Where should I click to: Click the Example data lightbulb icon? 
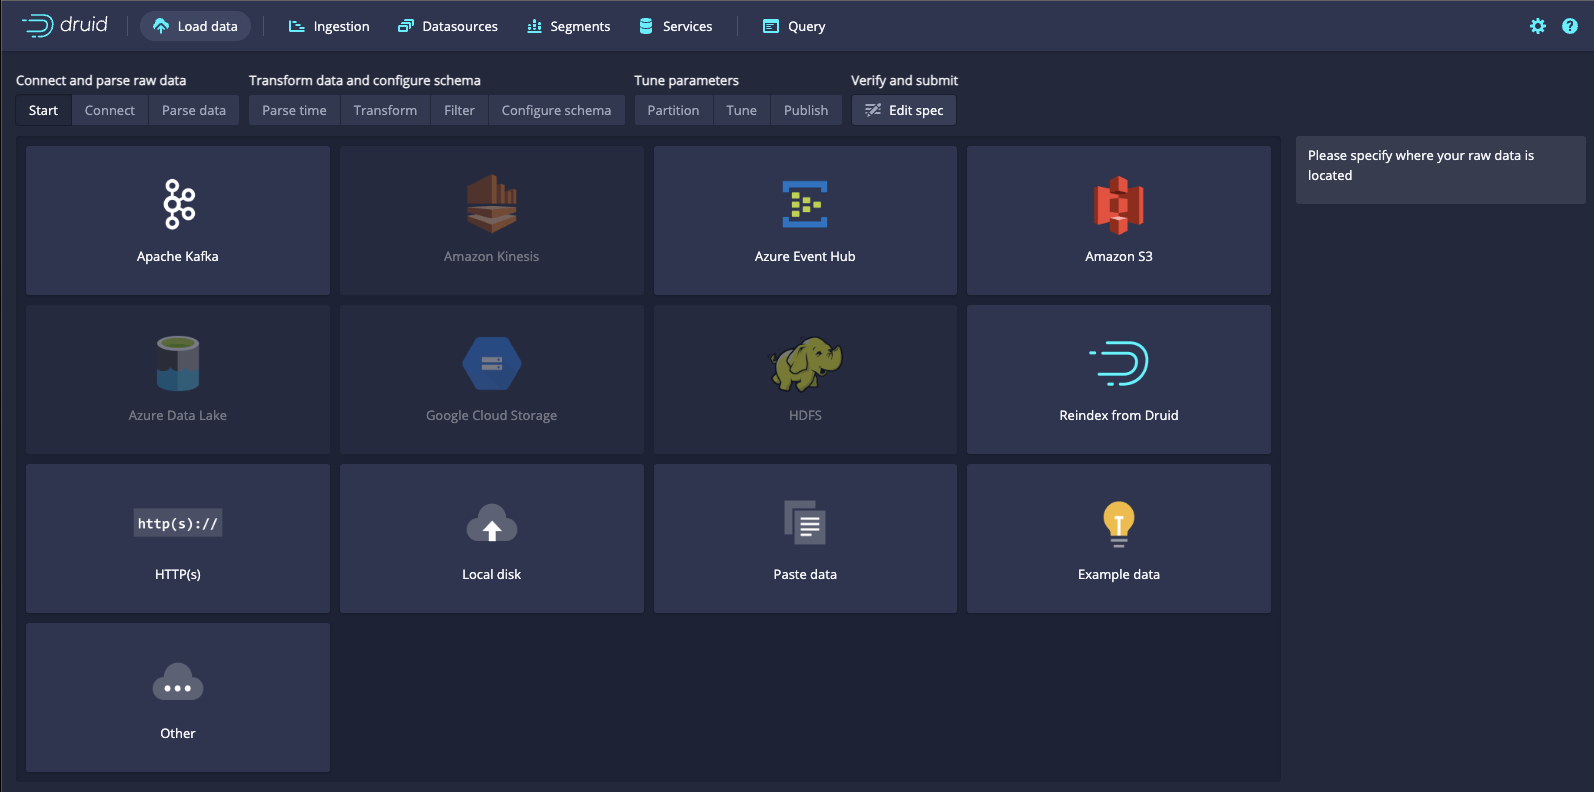[x=1119, y=524]
